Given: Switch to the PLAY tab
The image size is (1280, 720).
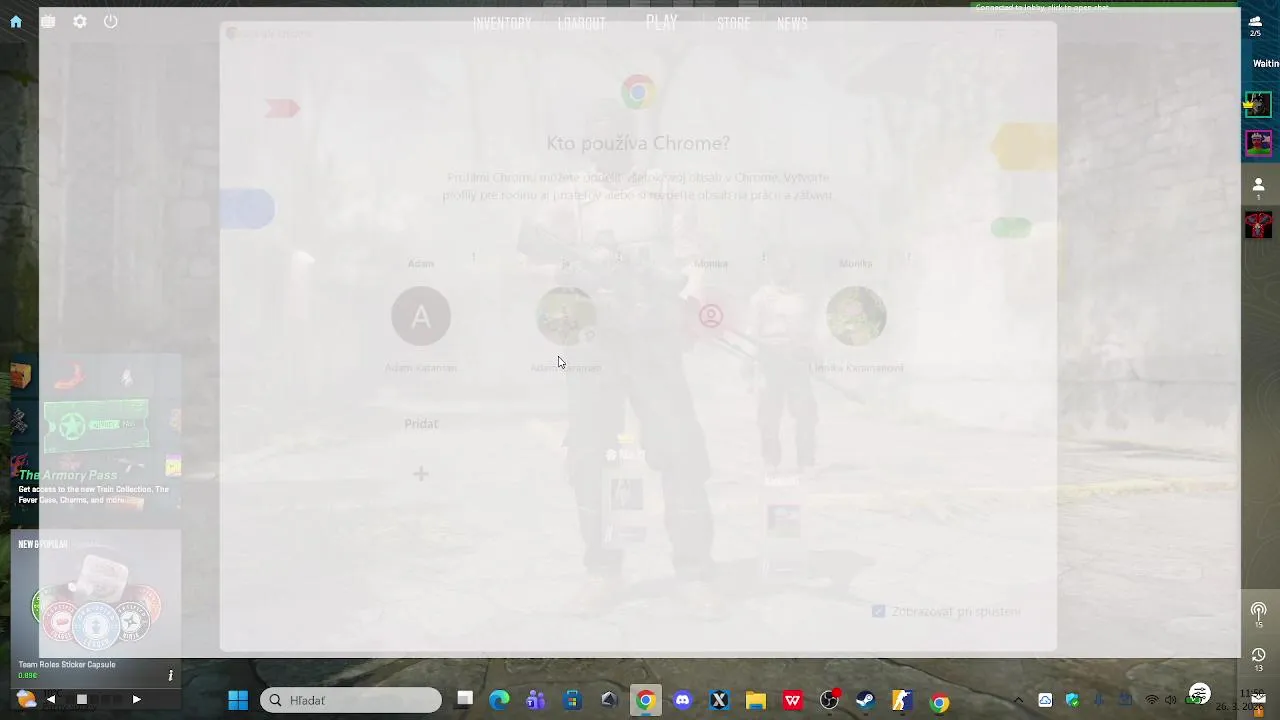Looking at the screenshot, I should (x=661, y=22).
